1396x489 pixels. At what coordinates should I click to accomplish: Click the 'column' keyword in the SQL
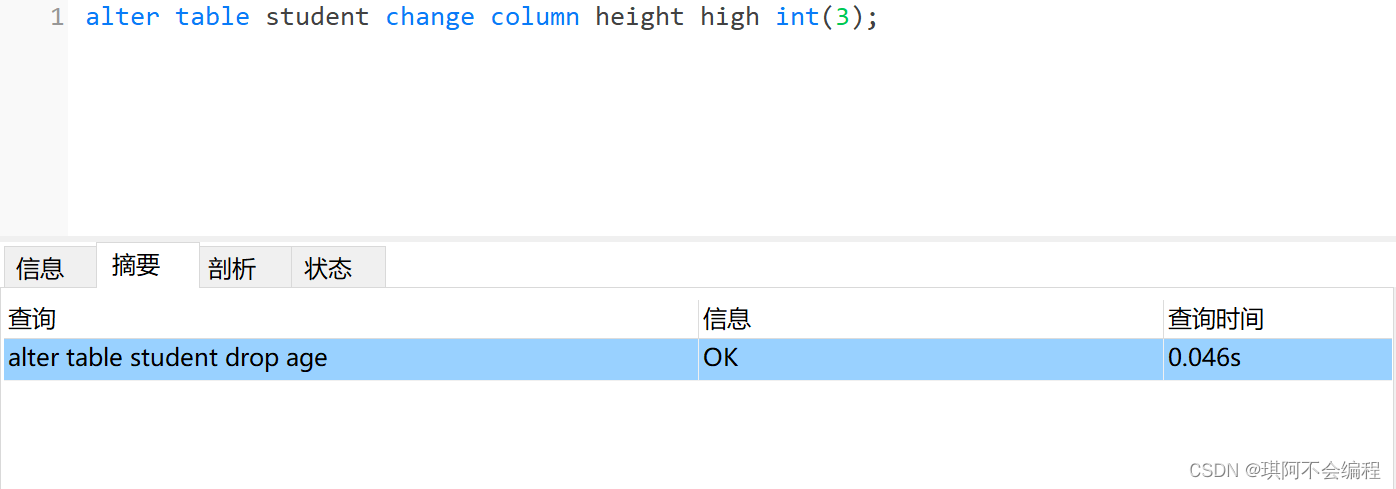pyautogui.click(x=535, y=17)
